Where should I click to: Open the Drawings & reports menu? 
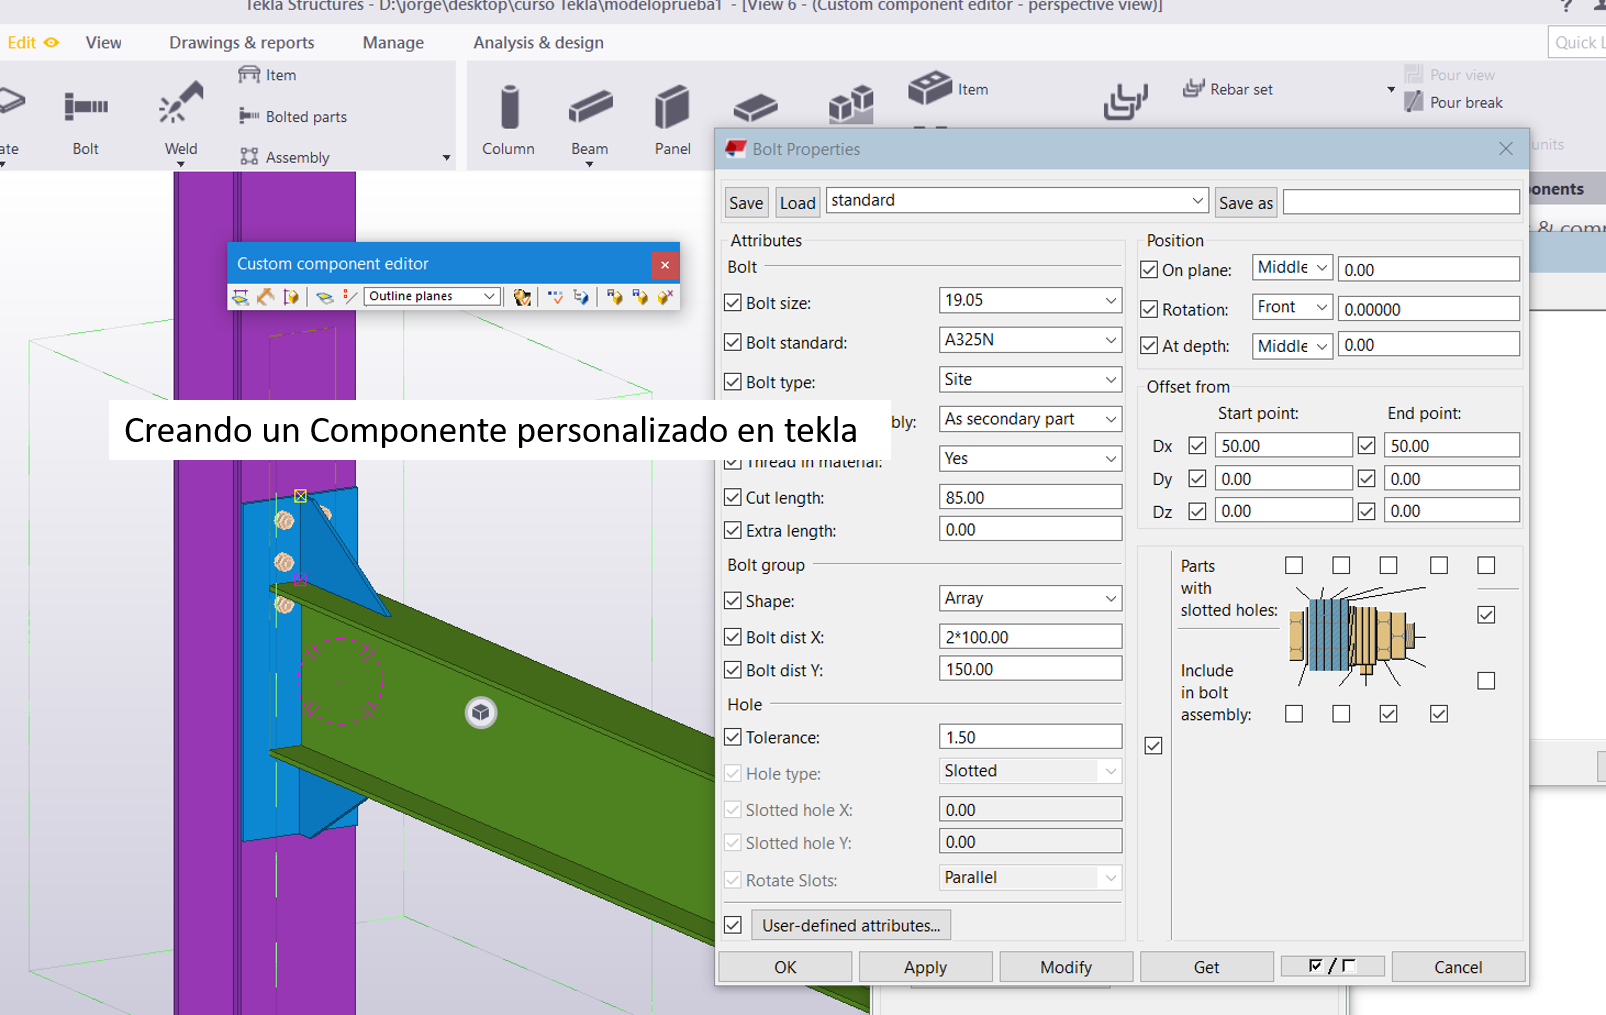click(x=240, y=42)
